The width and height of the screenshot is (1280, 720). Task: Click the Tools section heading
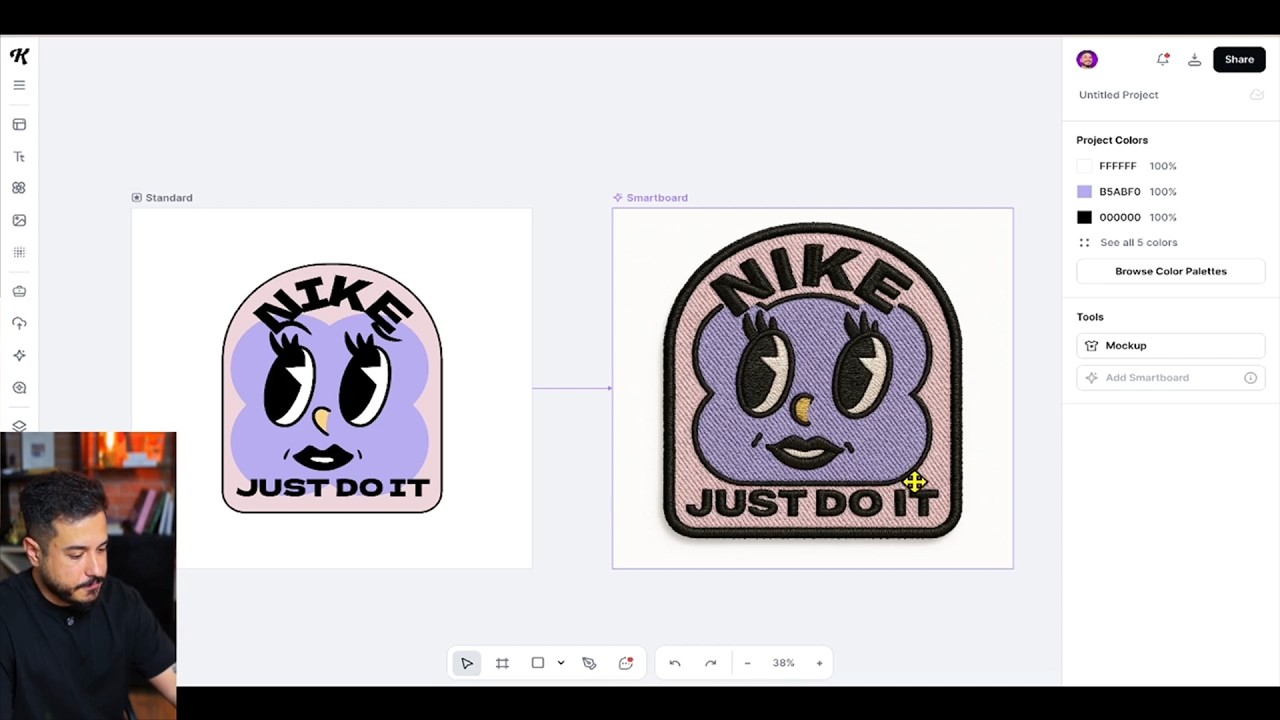[x=1090, y=317]
